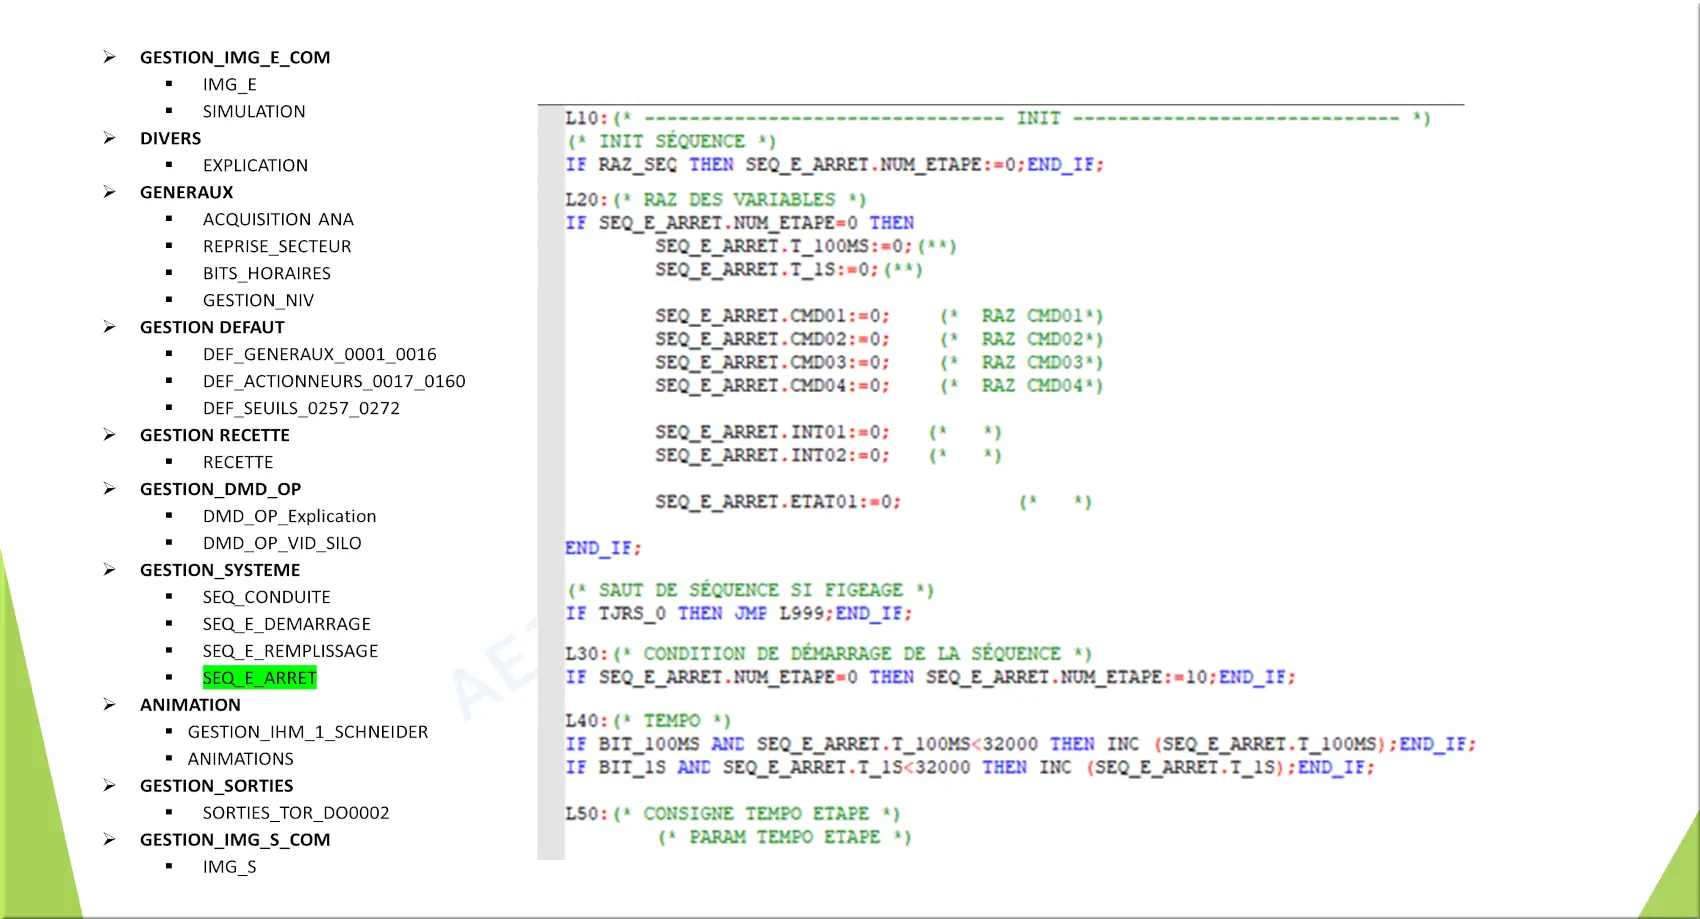Click the END_IF line ending the RAZ block
The height and width of the screenshot is (919, 1700).
click(x=602, y=548)
